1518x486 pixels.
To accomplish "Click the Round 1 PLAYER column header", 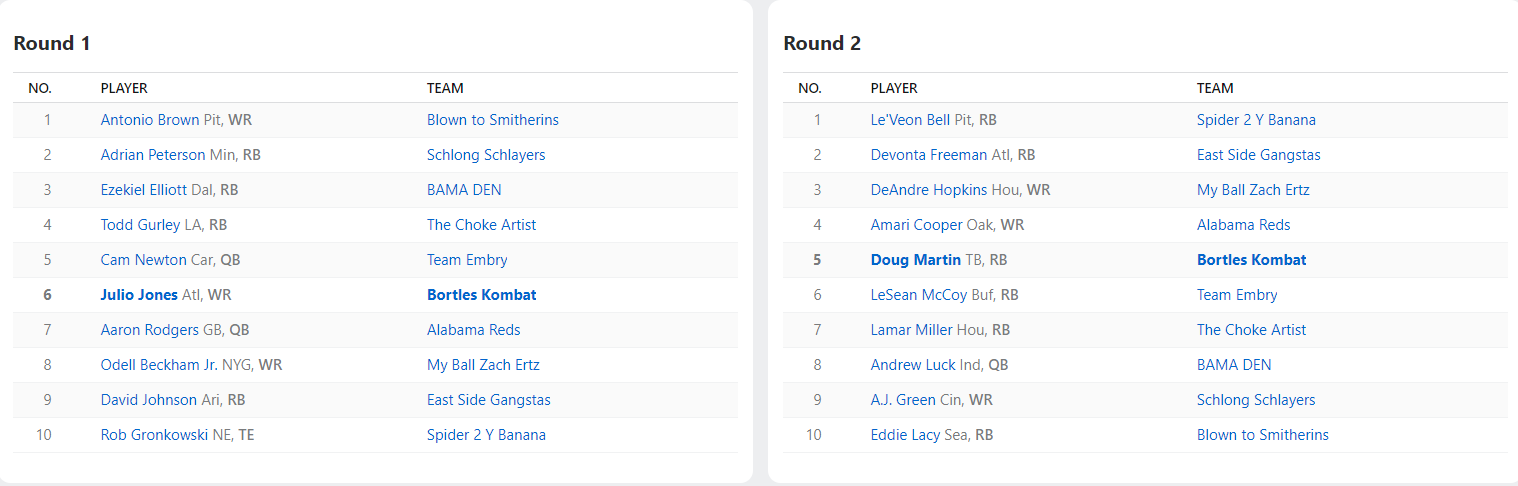I will pyautogui.click(x=124, y=88).
